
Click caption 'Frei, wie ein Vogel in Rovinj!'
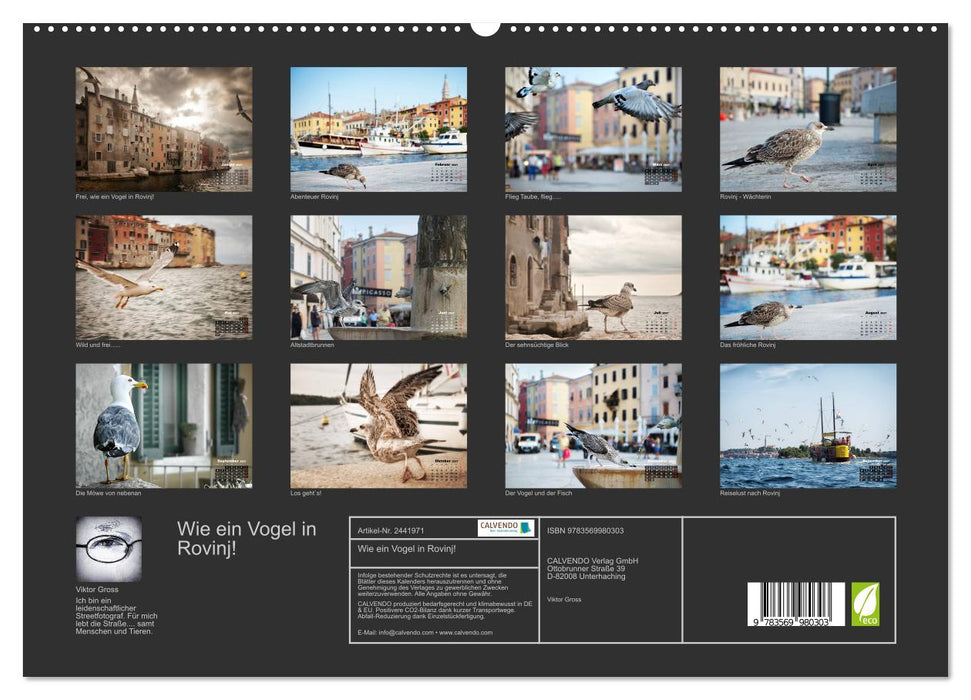pos(115,196)
